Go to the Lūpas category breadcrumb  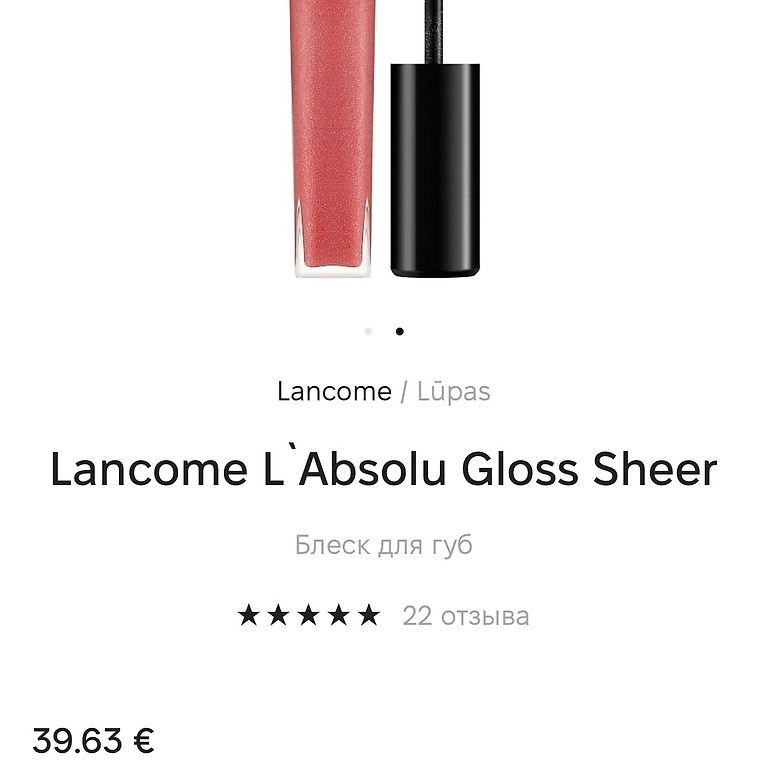click(x=454, y=391)
